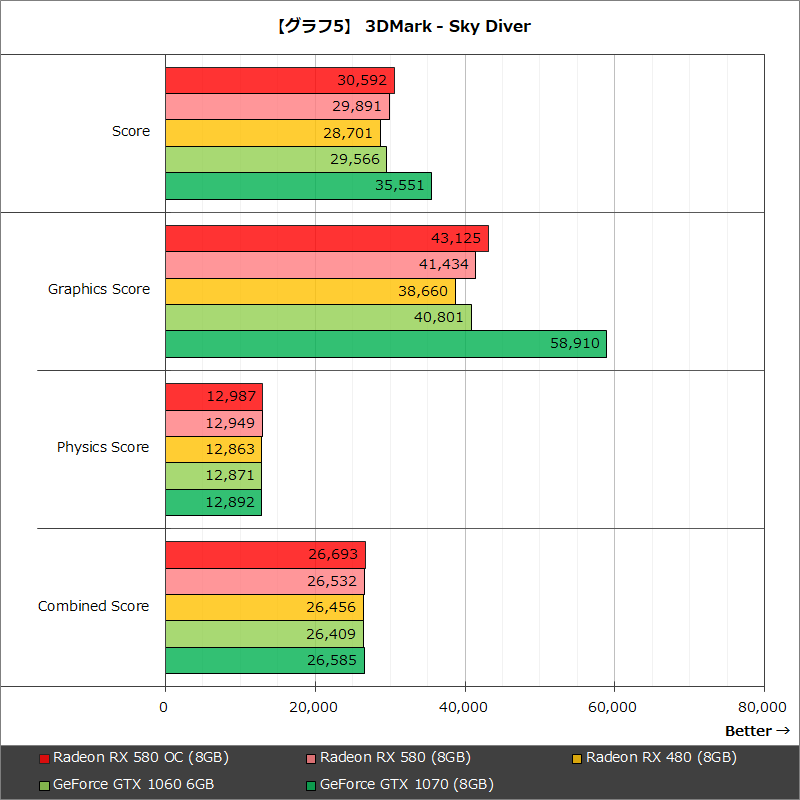This screenshot has height=800, width=800.
Task: Click the 12,871 Physics Score bar
Action: pos(214,476)
